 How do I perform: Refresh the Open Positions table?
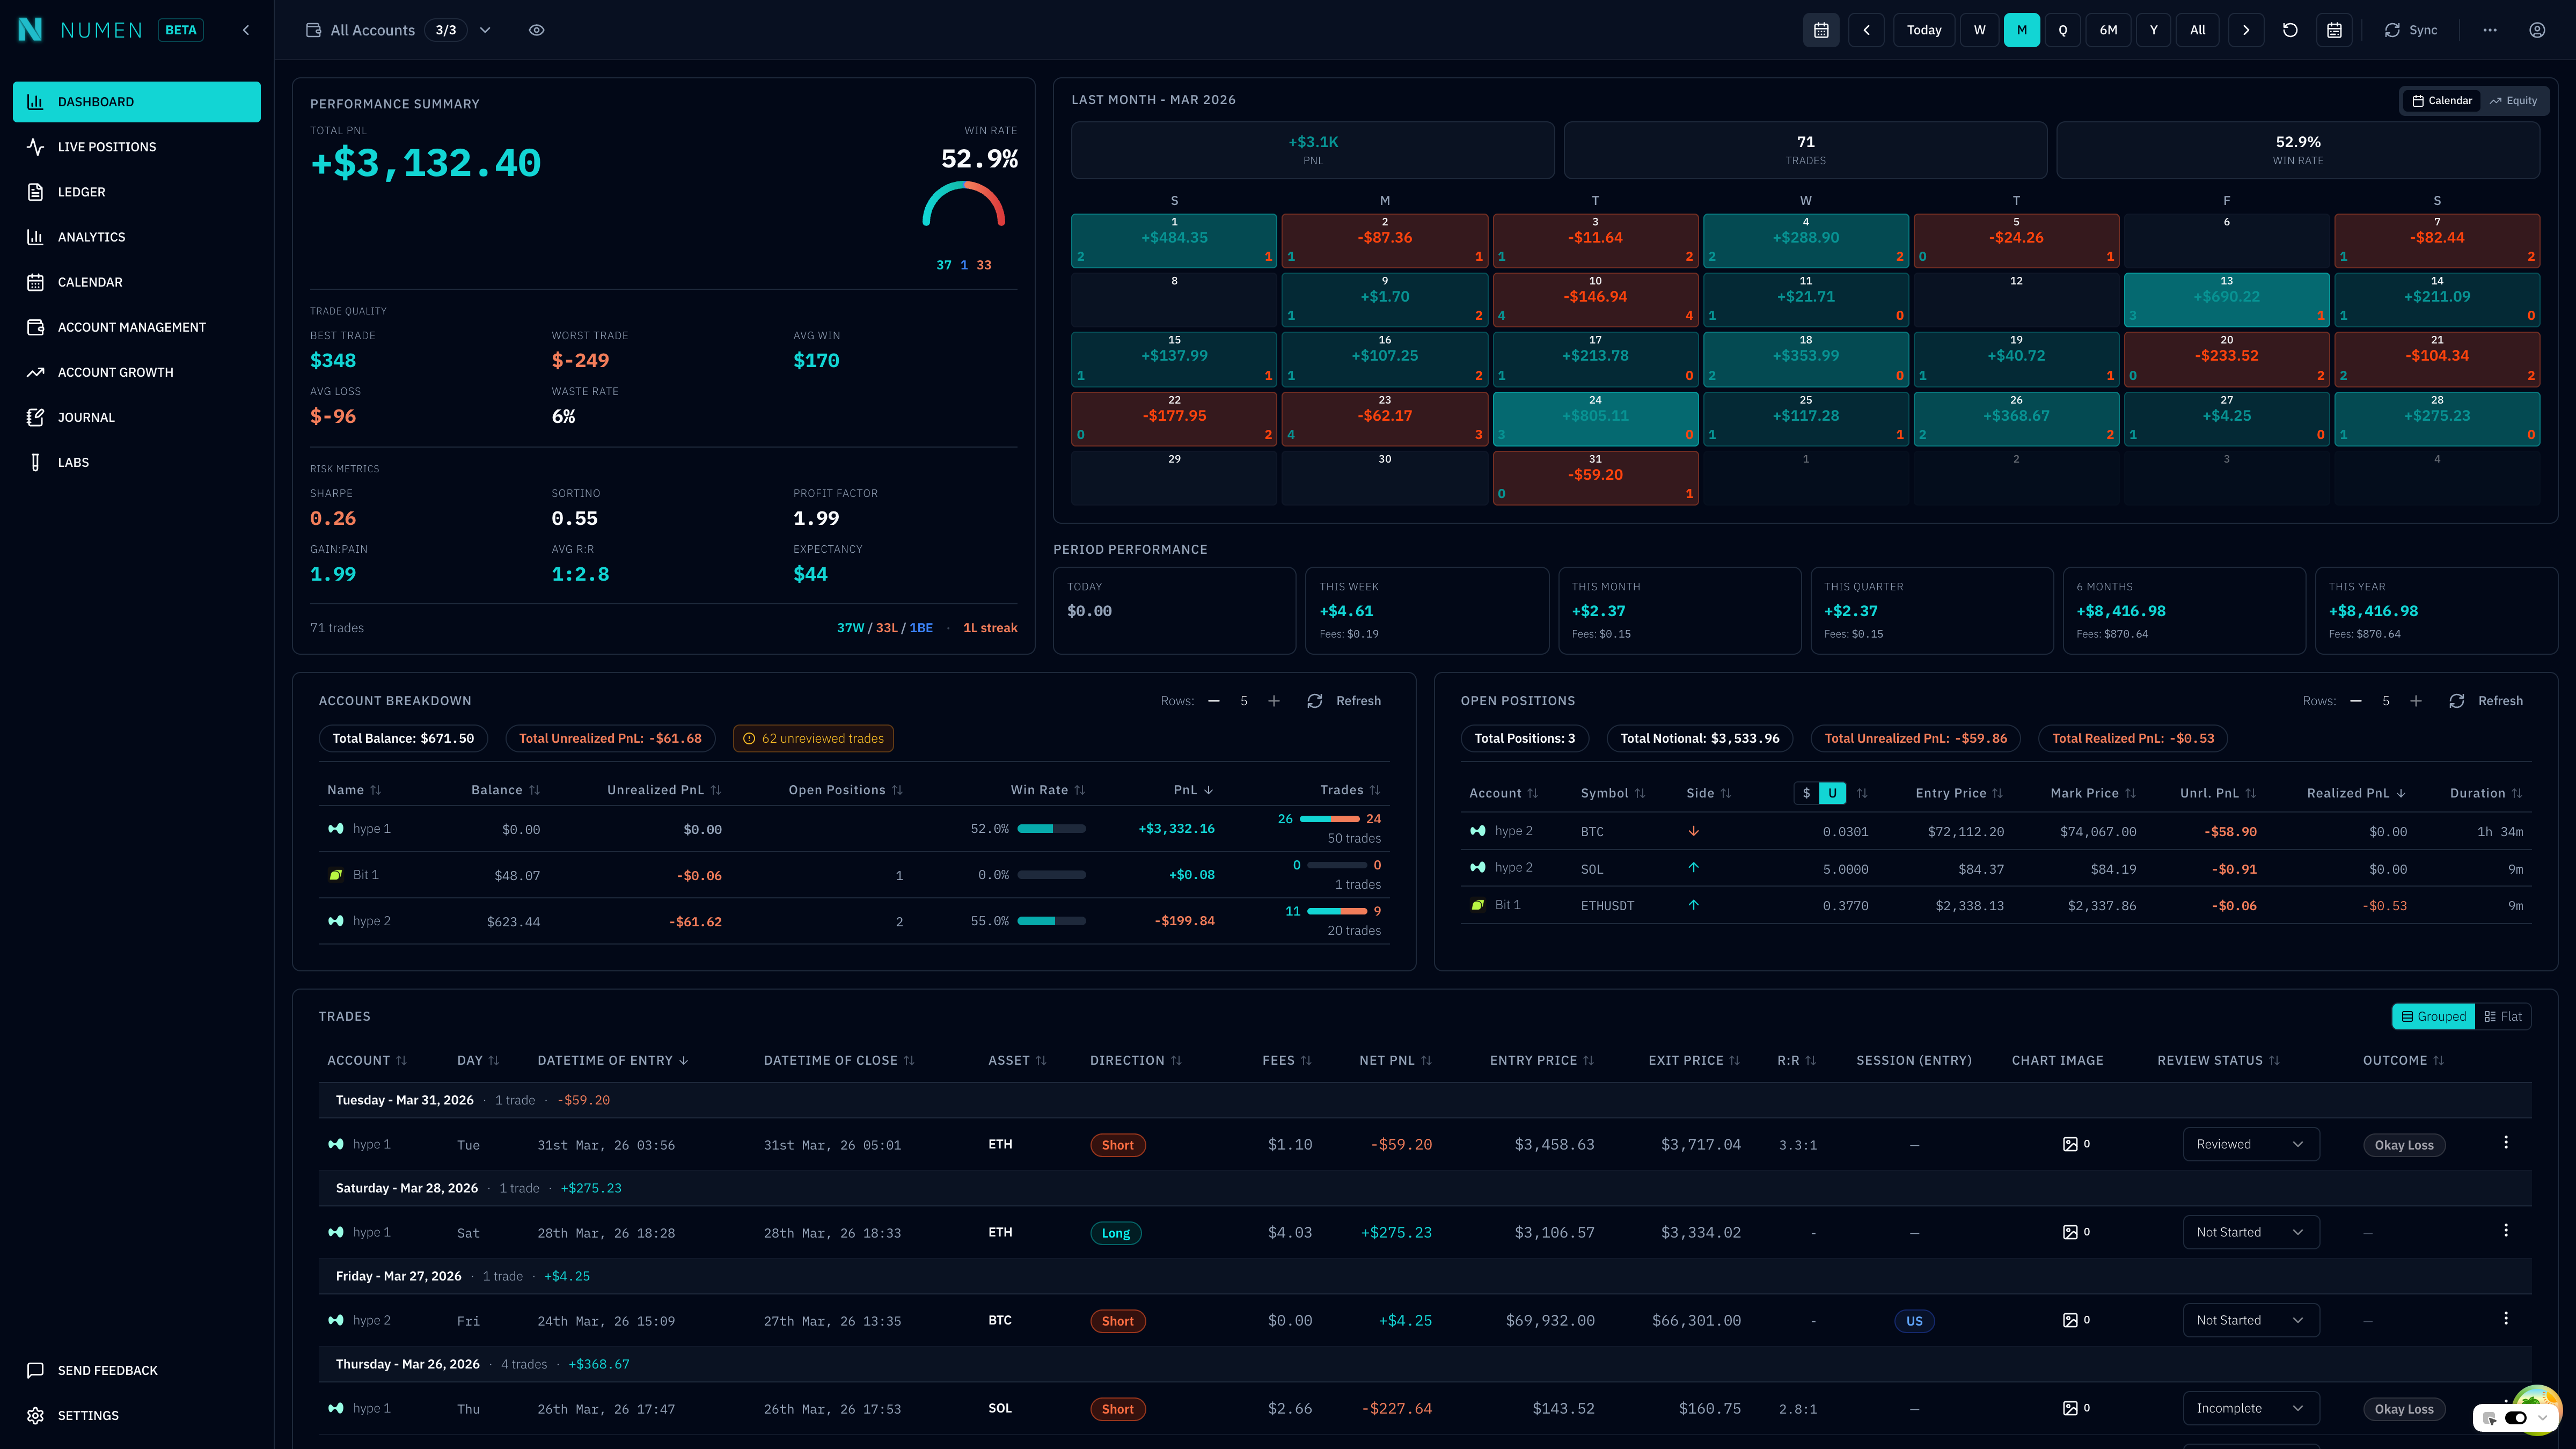pyautogui.click(x=2486, y=701)
